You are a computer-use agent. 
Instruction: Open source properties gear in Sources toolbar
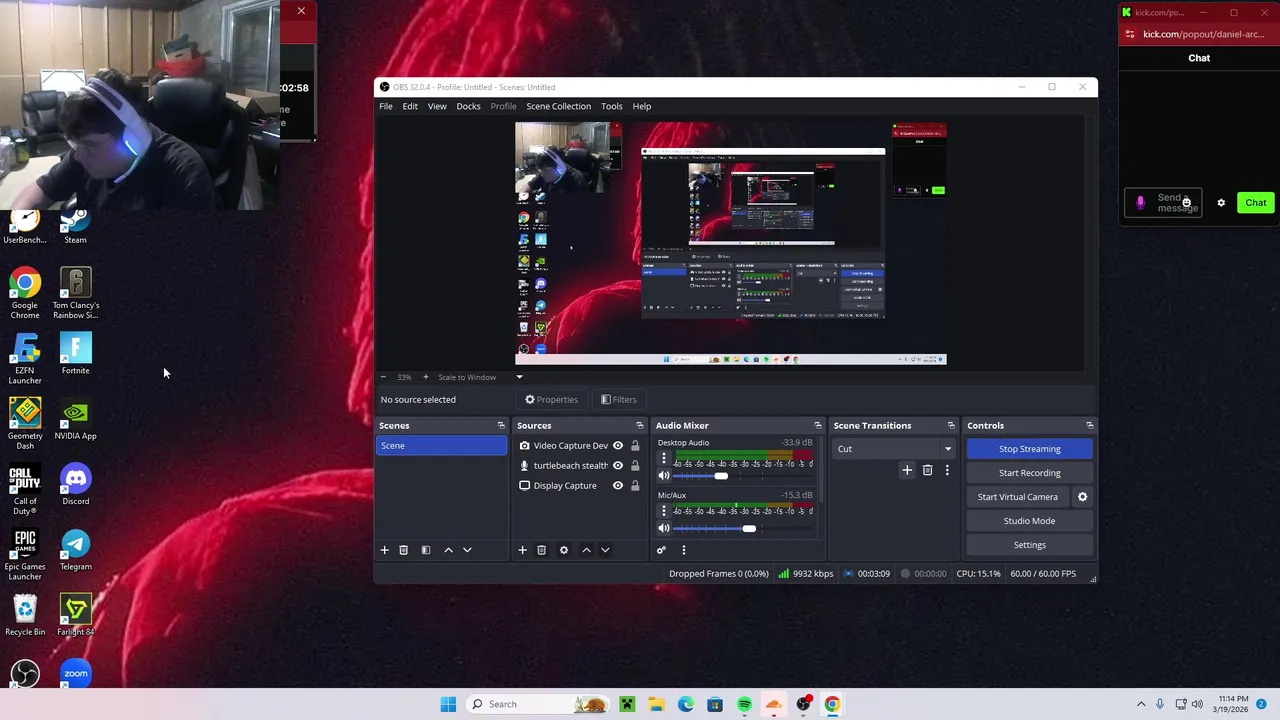[563, 550]
